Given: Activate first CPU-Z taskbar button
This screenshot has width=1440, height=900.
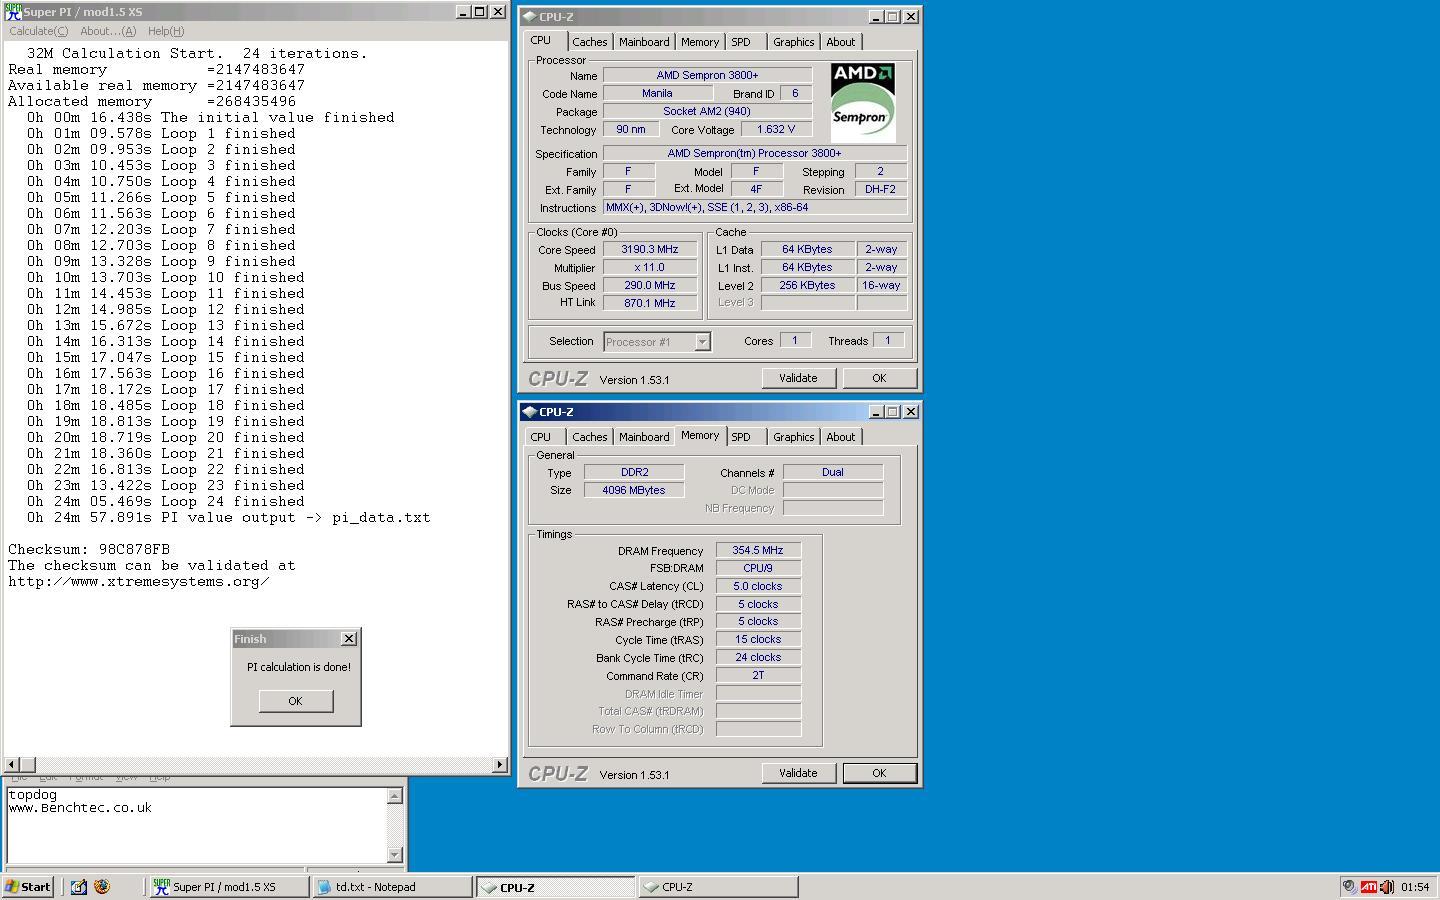Looking at the screenshot, I should [555, 887].
